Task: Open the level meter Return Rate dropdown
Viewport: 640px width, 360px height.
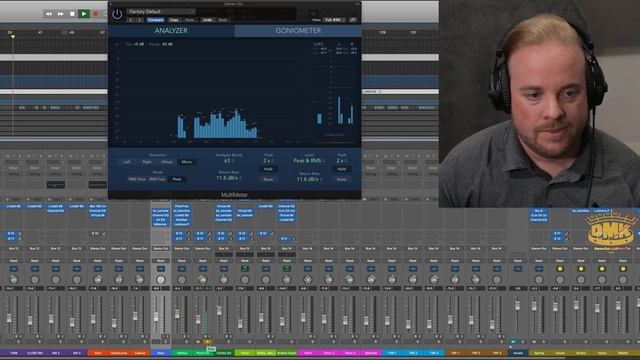Action: [x=309, y=179]
